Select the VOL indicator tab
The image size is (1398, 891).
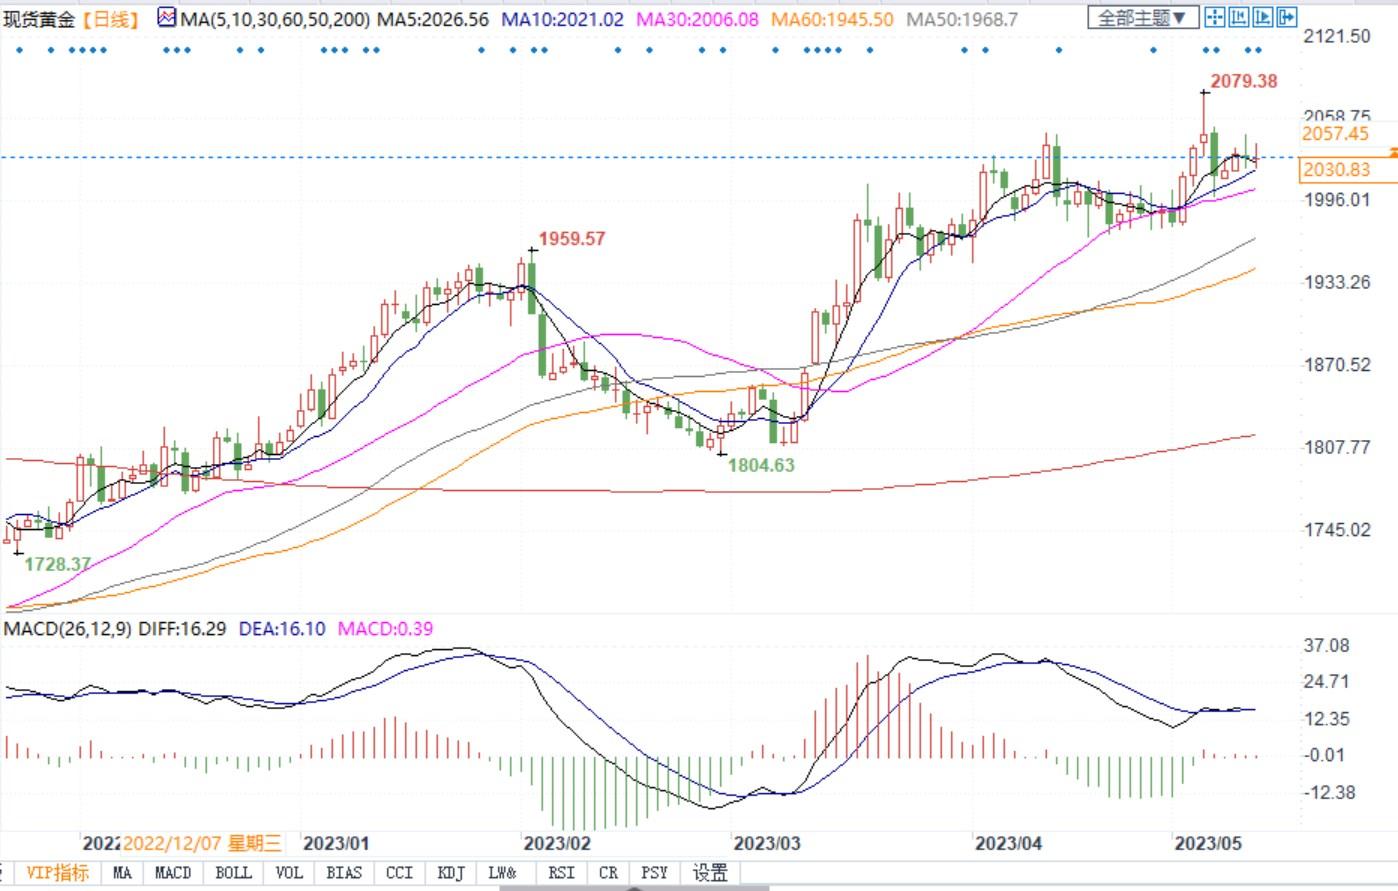(x=288, y=872)
